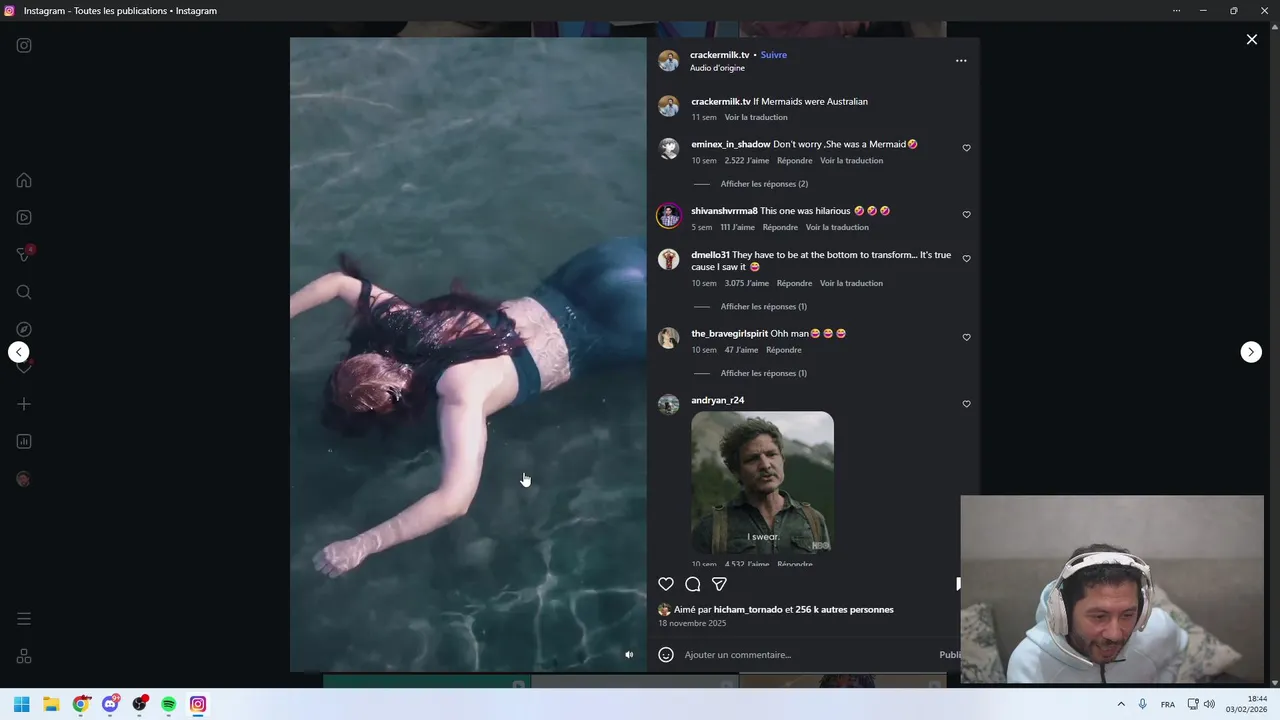Open dmello31's profile picture

(669, 260)
